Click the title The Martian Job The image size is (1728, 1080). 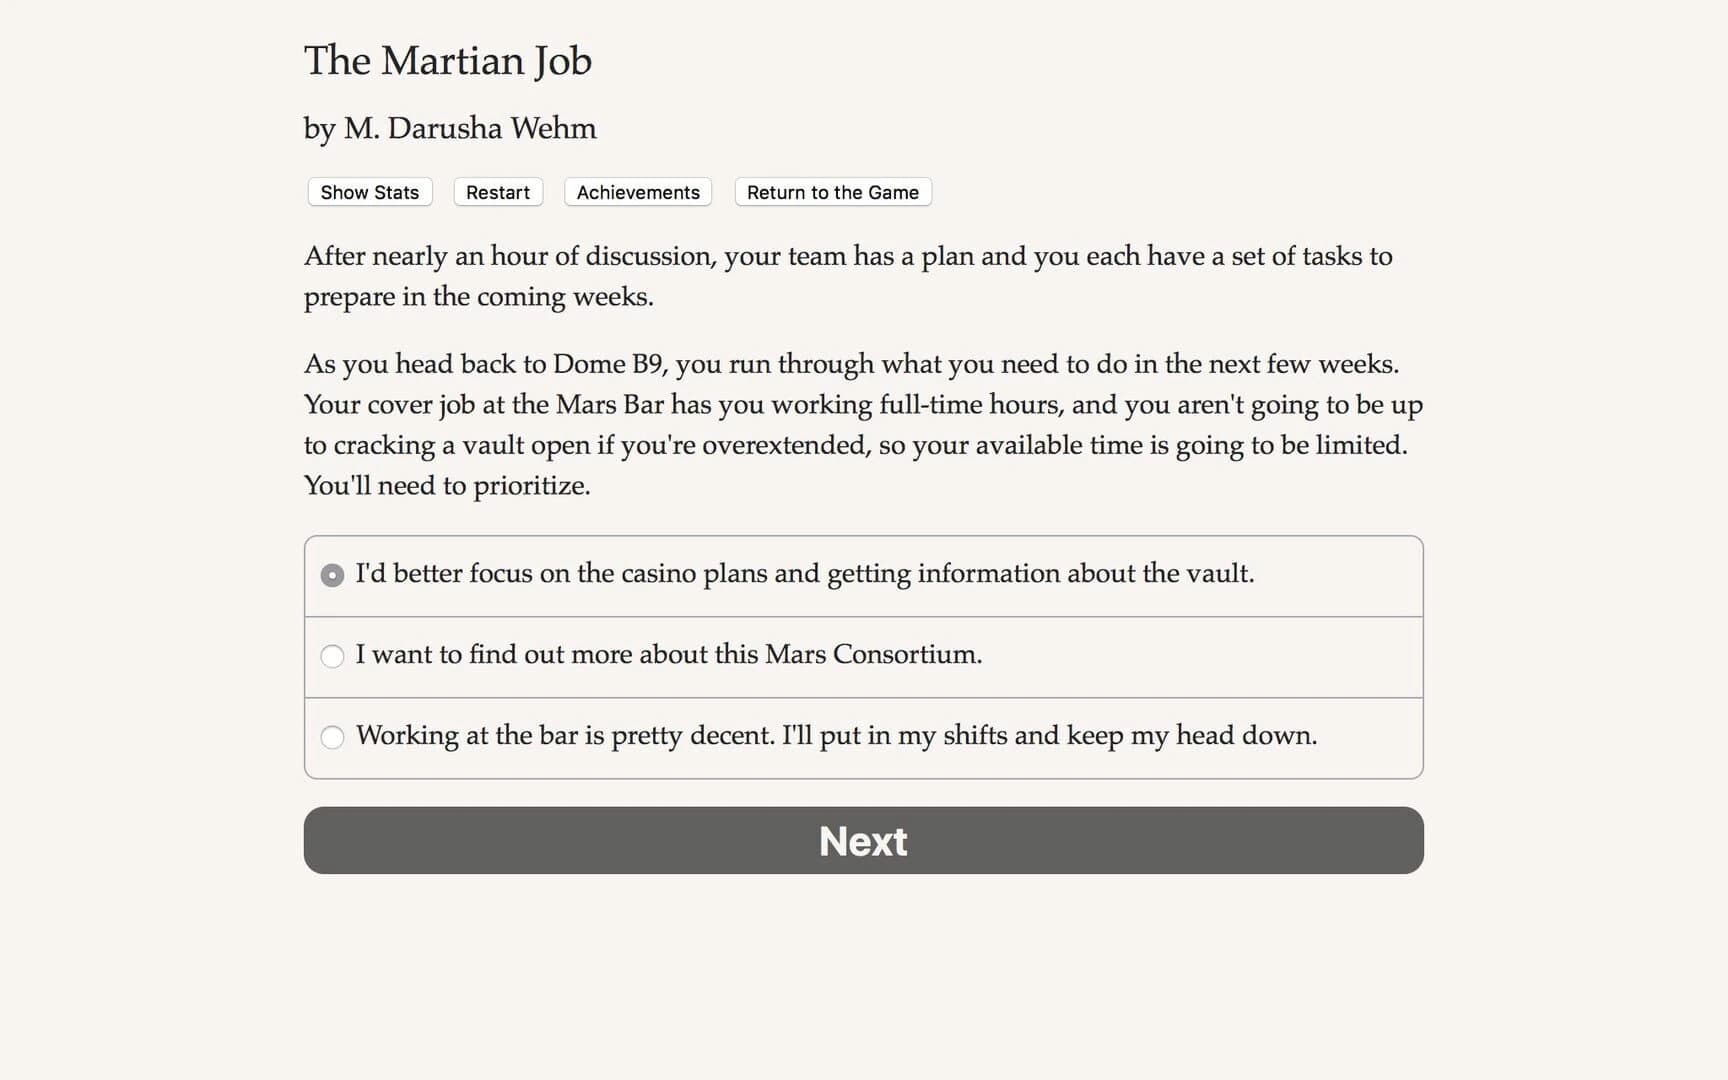click(x=448, y=61)
